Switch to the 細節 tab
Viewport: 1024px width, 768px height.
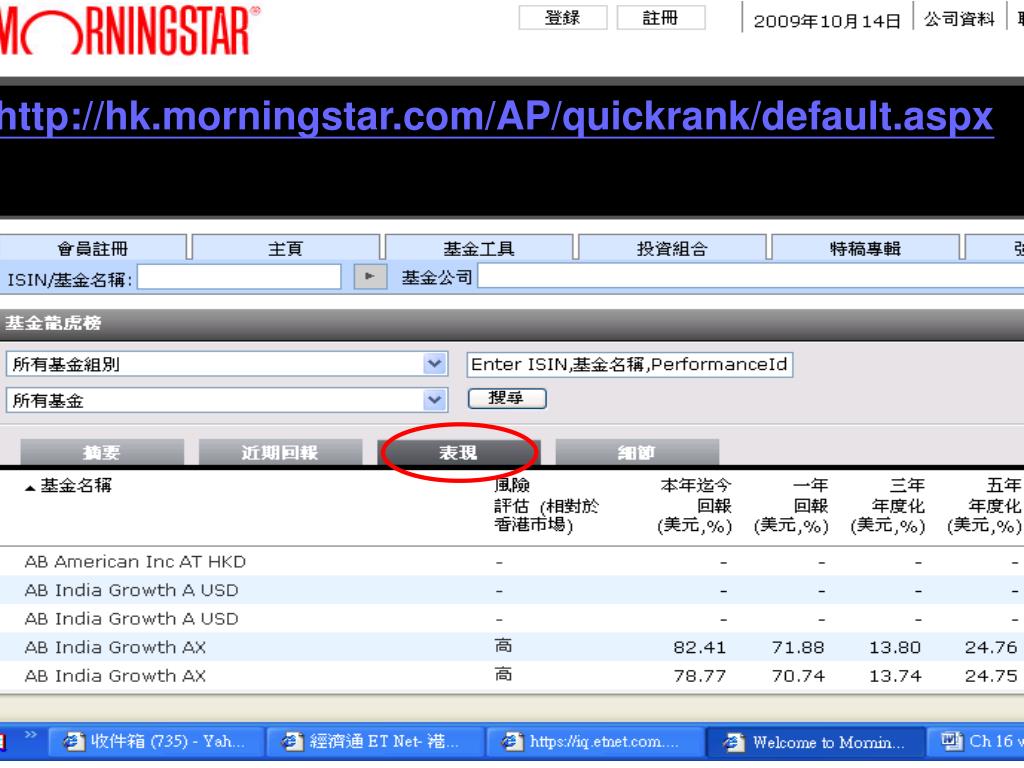tap(637, 452)
